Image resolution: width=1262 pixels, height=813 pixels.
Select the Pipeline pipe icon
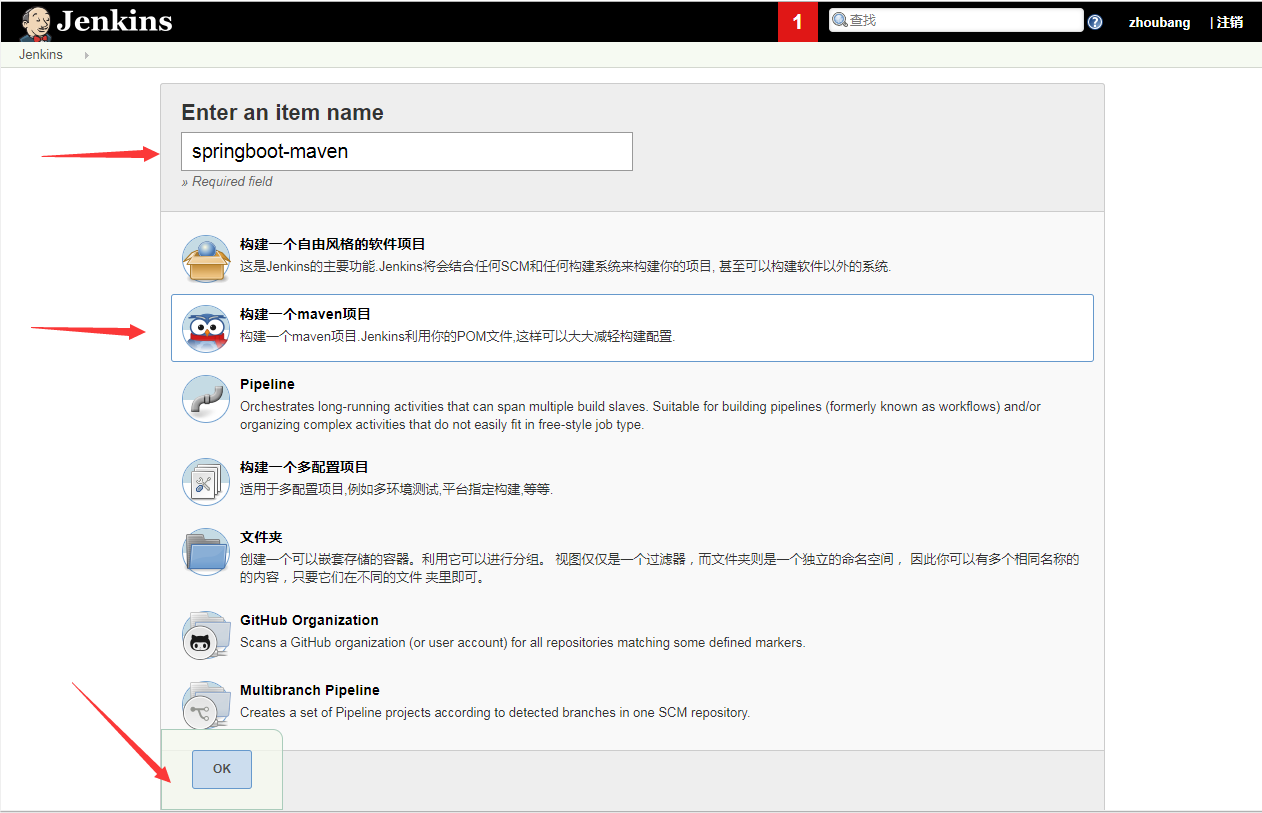(x=206, y=399)
